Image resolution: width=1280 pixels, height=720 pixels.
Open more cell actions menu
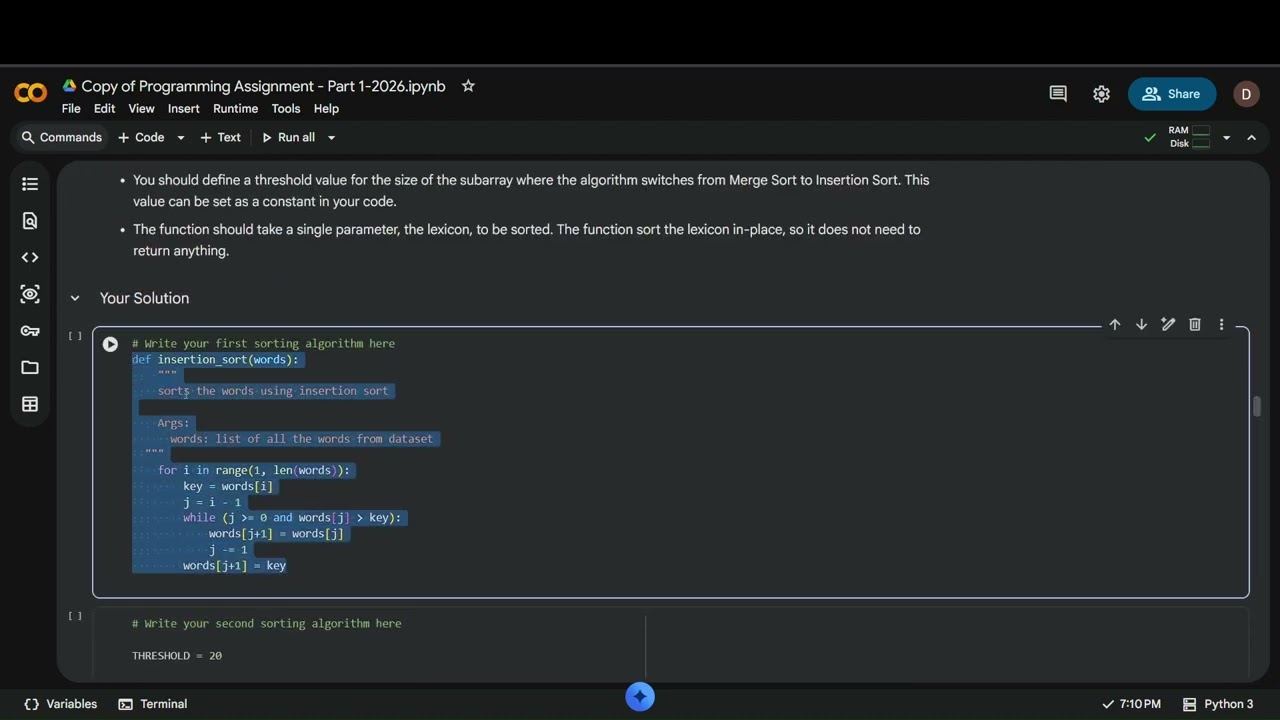click(x=1221, y=325)
